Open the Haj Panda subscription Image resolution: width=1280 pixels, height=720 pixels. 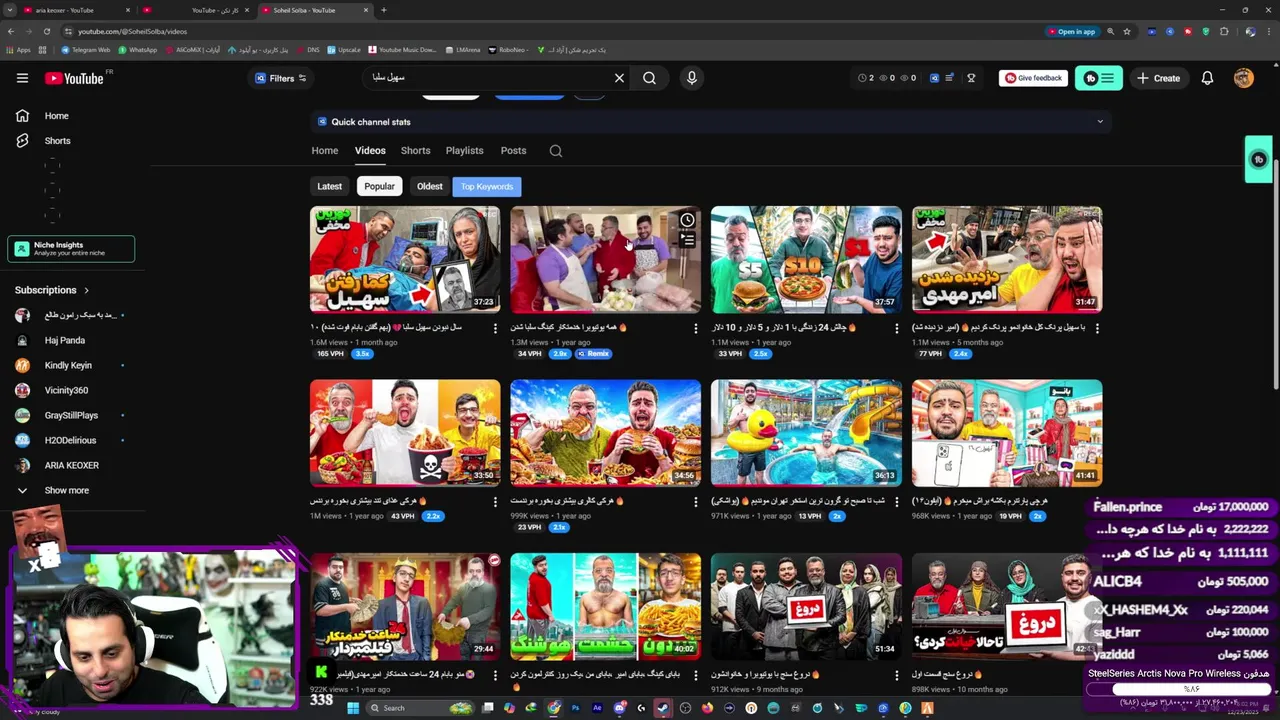(65, 341)
